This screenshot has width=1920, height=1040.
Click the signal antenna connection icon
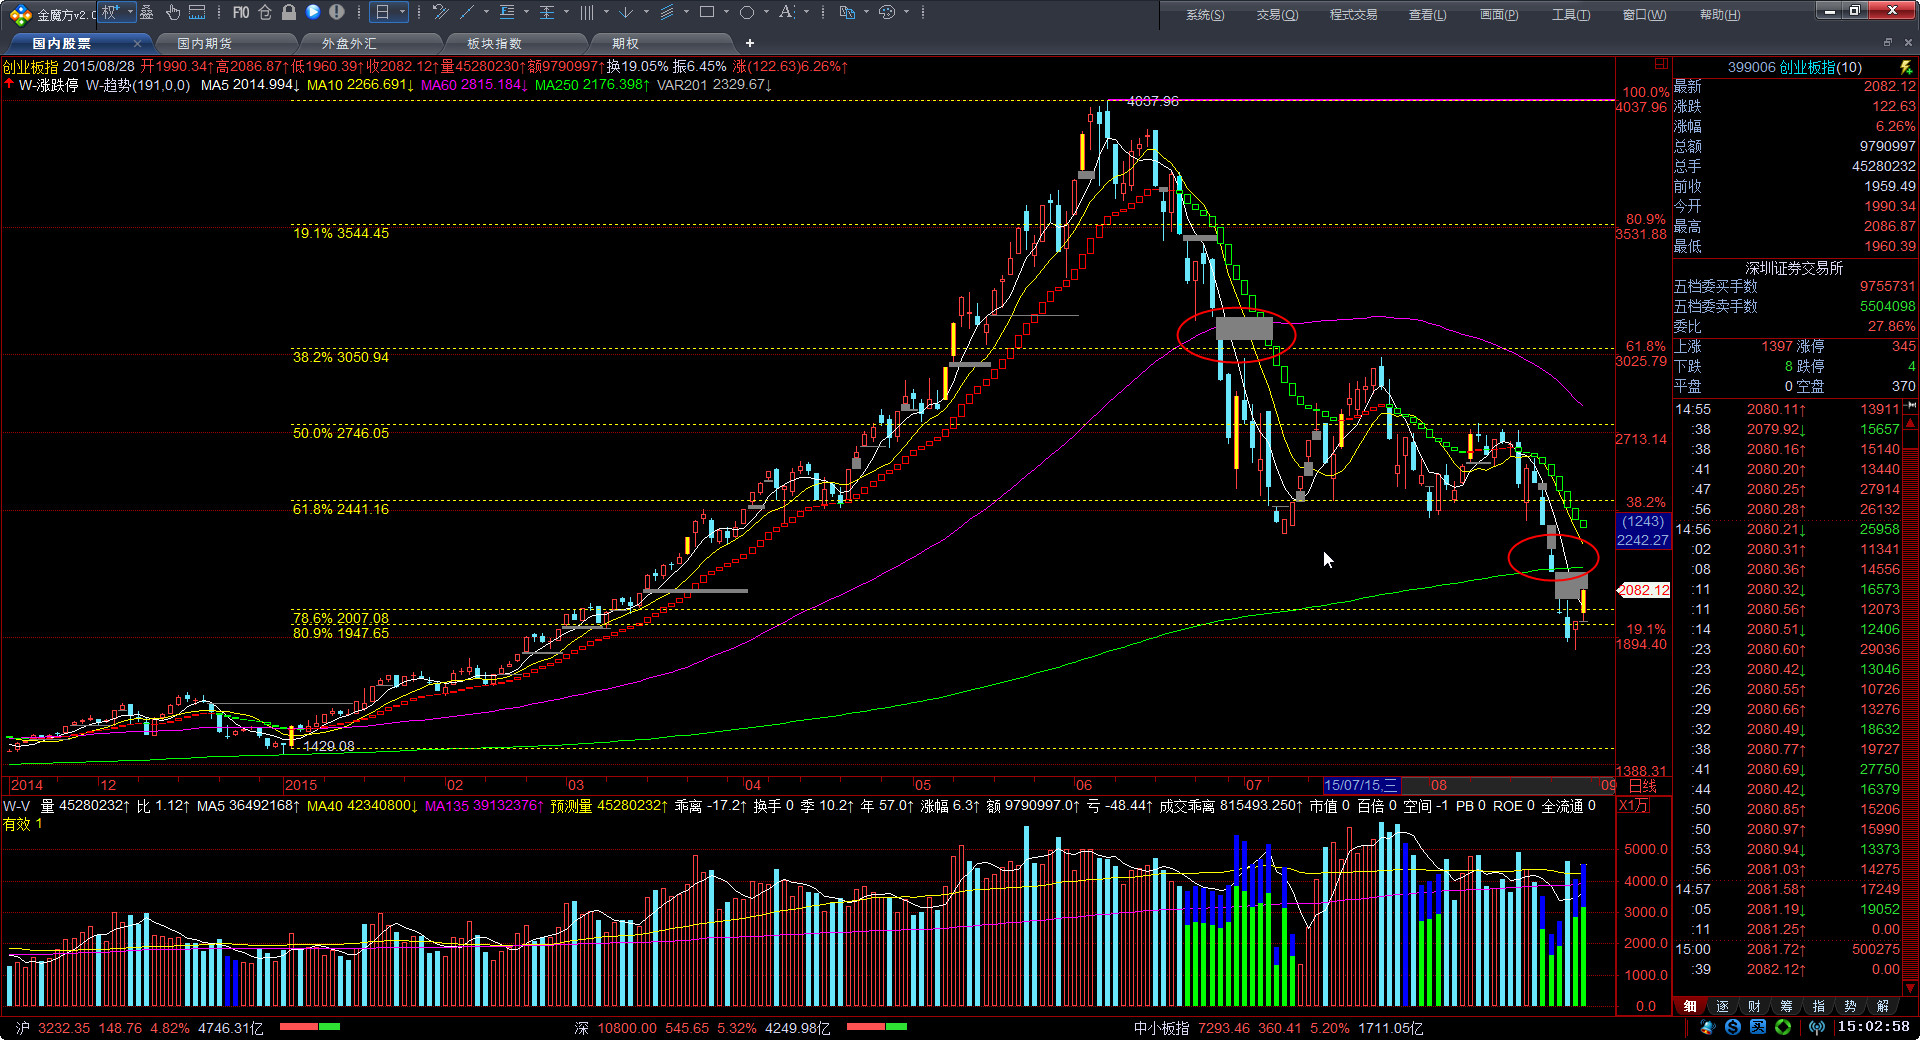coord(1816,1027)
